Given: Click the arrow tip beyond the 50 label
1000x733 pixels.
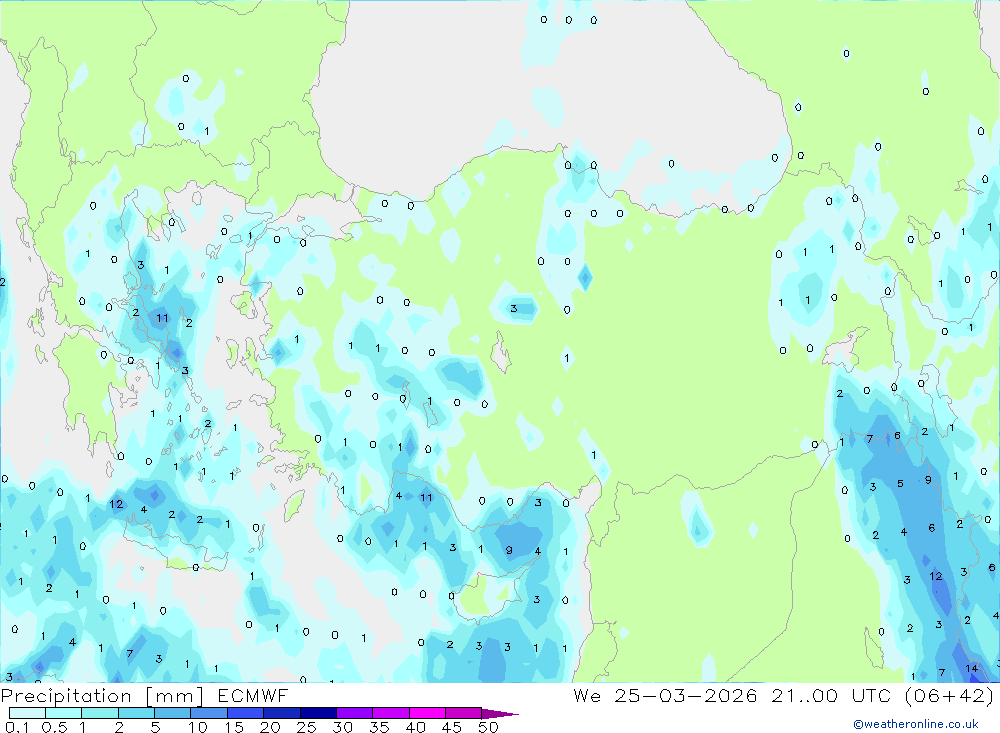Looking at the screenshot, I should point(500,713).
